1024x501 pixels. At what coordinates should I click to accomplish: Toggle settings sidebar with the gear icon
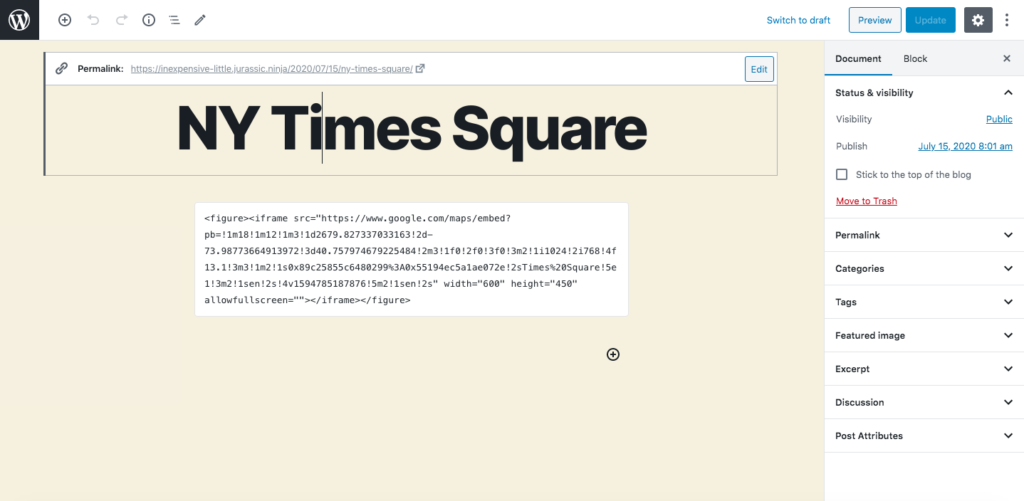(978, 20)
